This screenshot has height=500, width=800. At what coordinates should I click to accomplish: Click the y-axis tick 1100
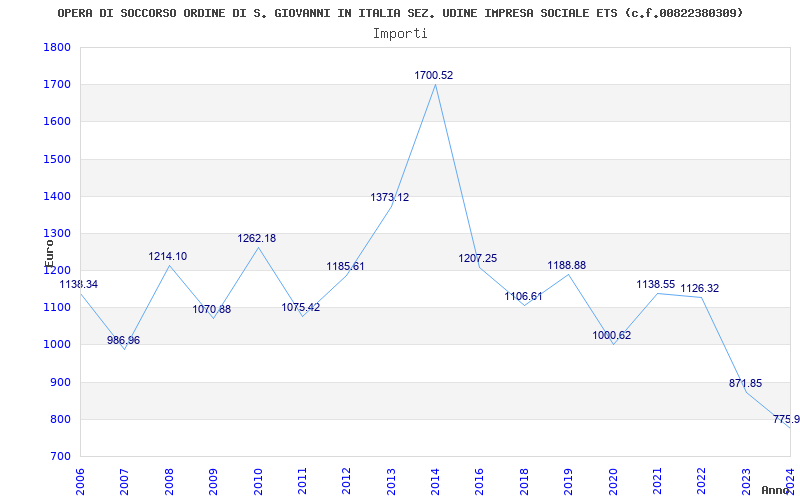click(x=57, y=308)
